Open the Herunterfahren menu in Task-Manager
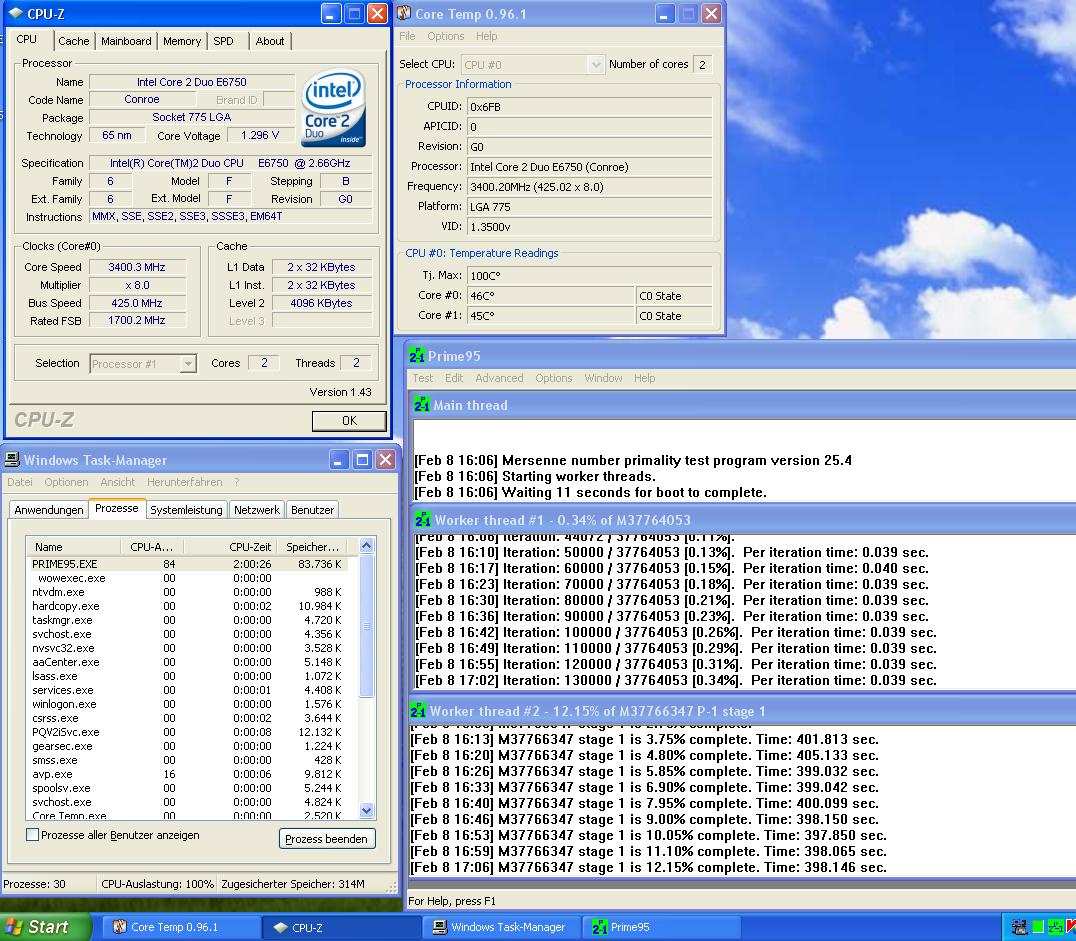1076x941 pixels. pyautogui.click(x=185, y=482)
